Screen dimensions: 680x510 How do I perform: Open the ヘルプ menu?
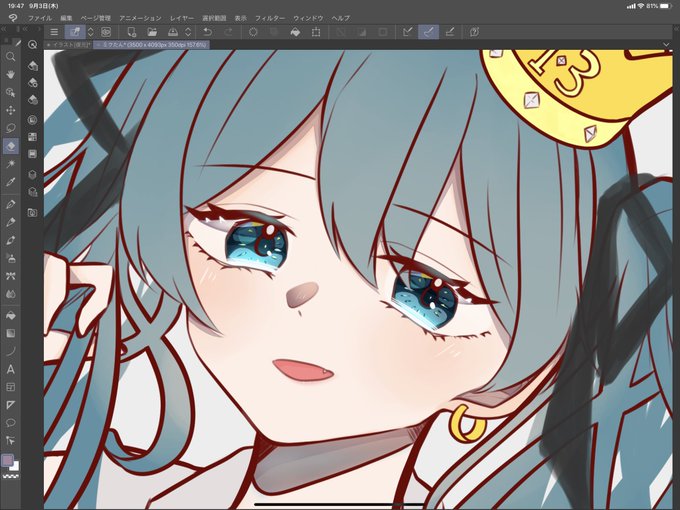(x=340, y=18)
